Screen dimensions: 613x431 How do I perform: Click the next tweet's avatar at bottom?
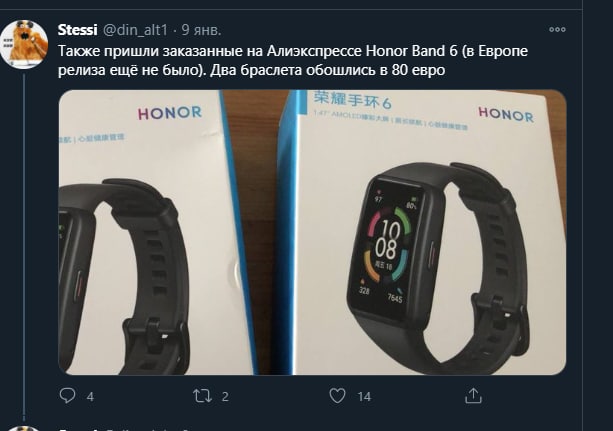click(24, 428)
